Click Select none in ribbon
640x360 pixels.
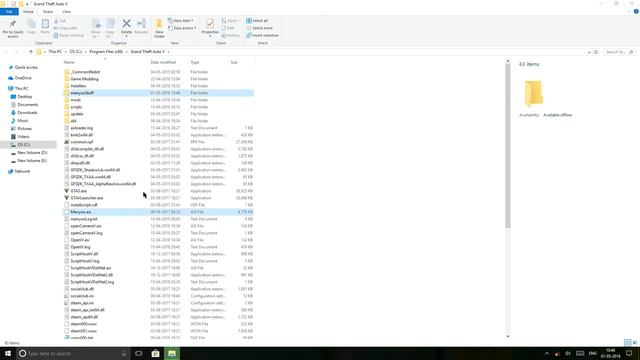(260, 28)
